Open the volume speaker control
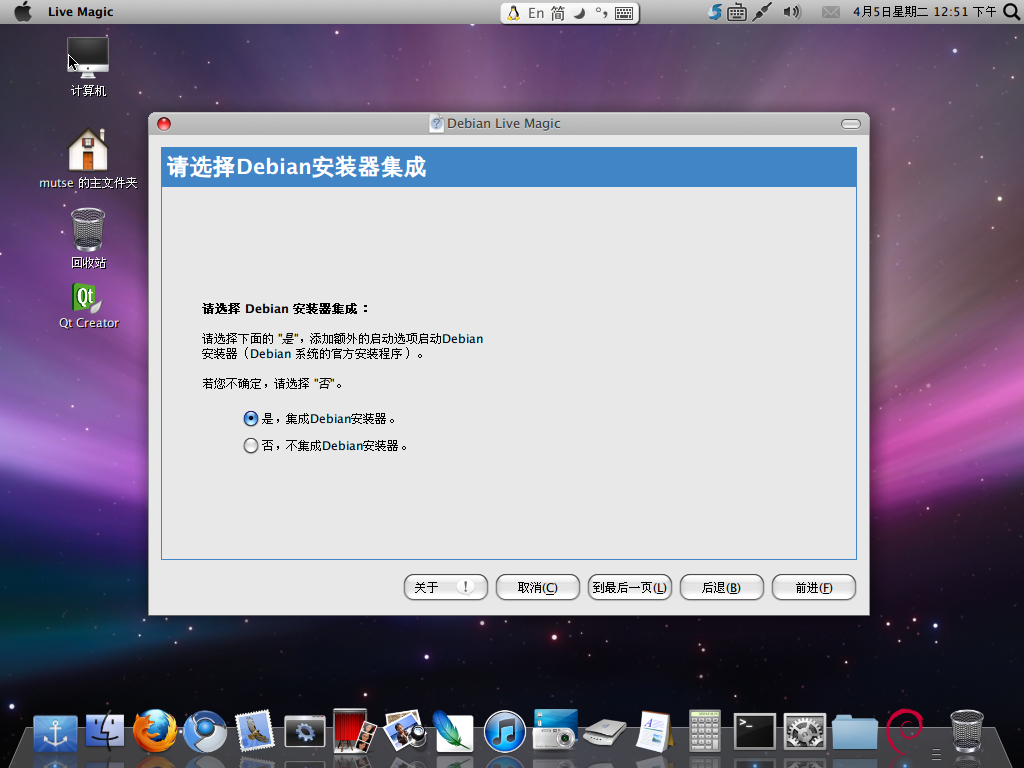 792,12
